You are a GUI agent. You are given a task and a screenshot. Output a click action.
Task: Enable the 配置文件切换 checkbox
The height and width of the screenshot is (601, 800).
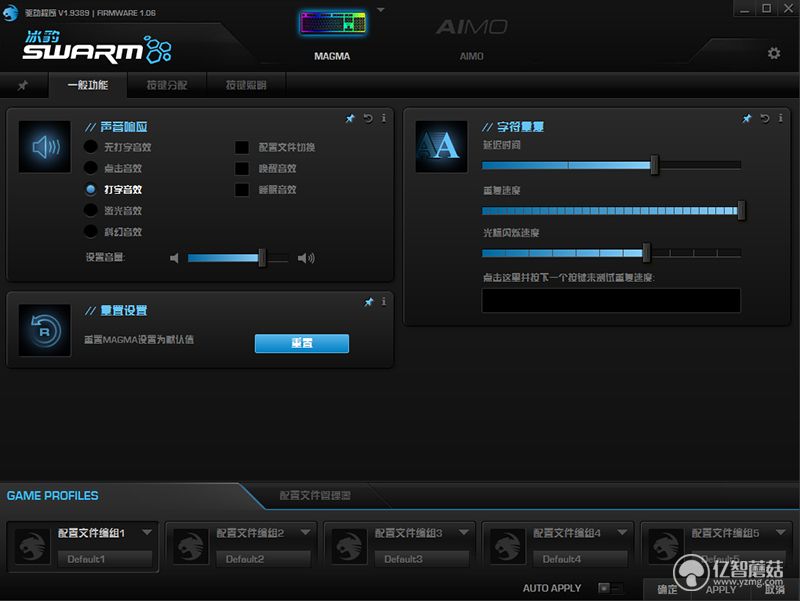(x=242, y=147)
